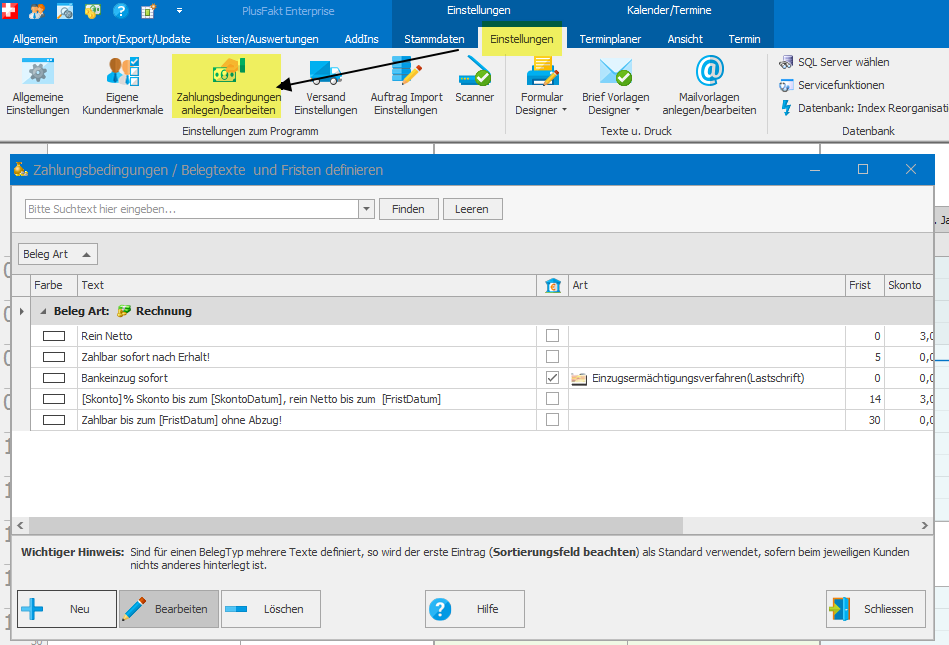
Task: Launch Brief Vorlagen Designer
Action: (616, 86)
